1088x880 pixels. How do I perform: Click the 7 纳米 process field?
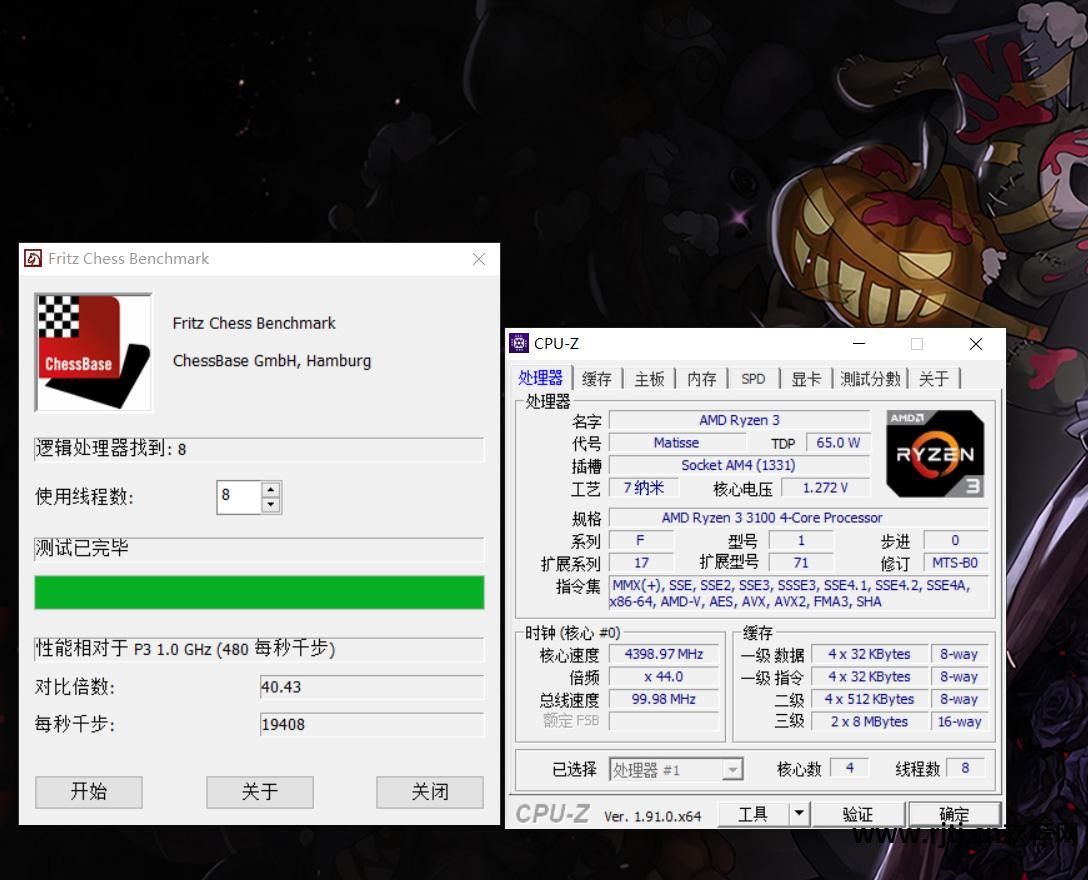pos(643,488)
